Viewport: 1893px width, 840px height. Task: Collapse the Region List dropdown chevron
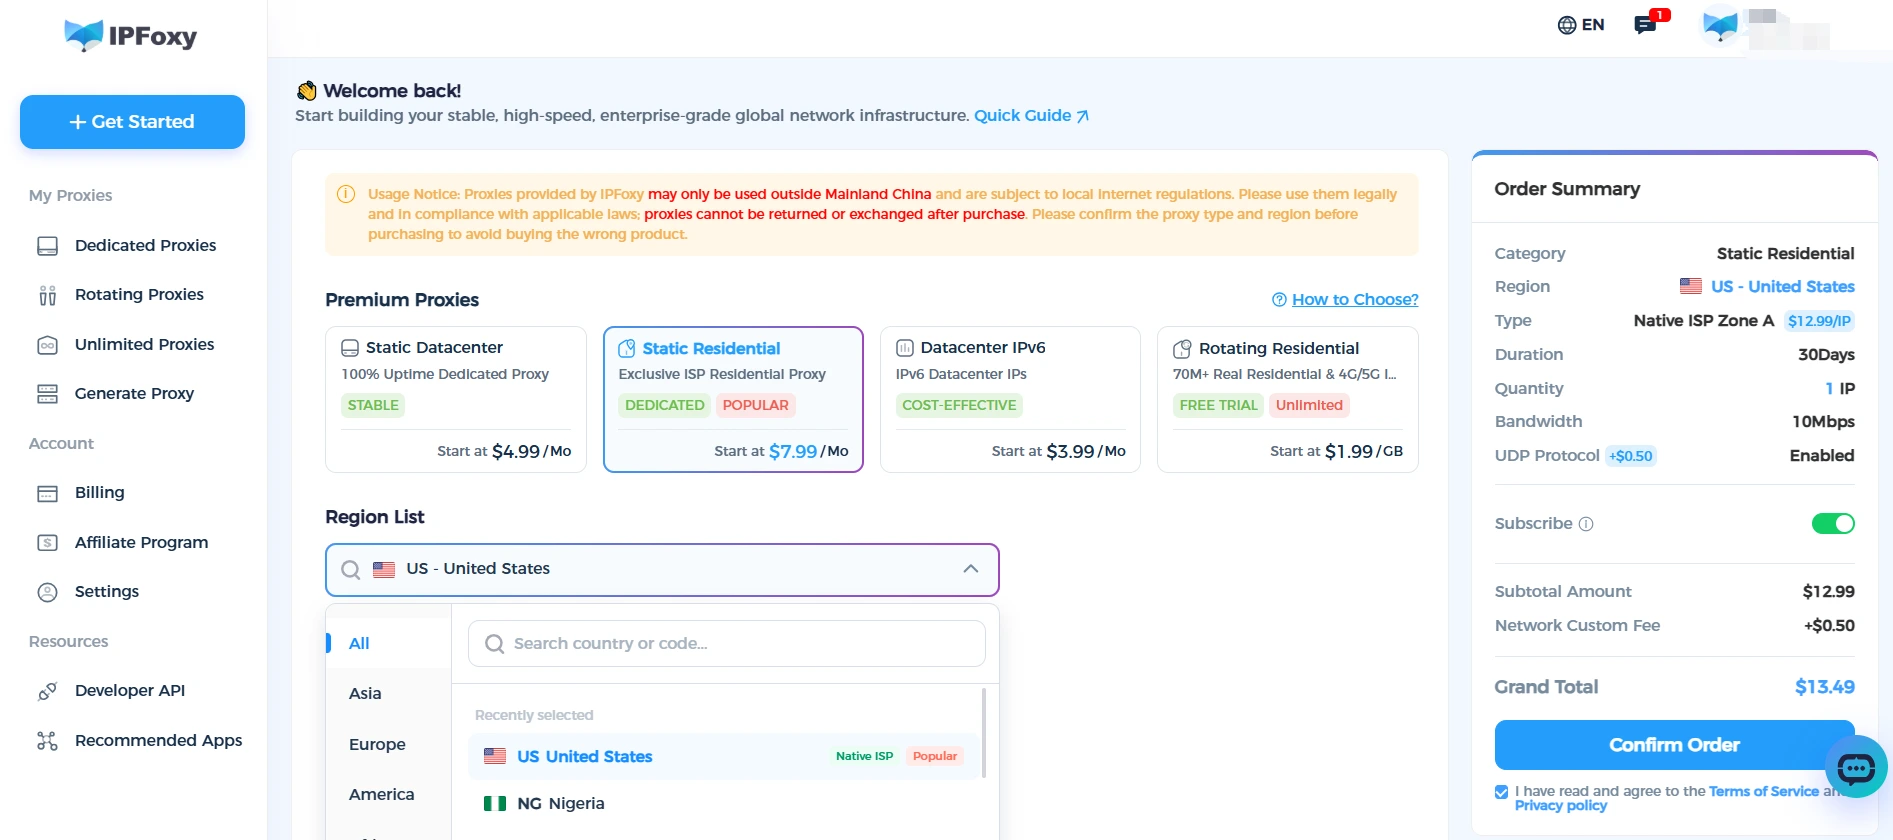pyautogui.click(x=970, y=569)
